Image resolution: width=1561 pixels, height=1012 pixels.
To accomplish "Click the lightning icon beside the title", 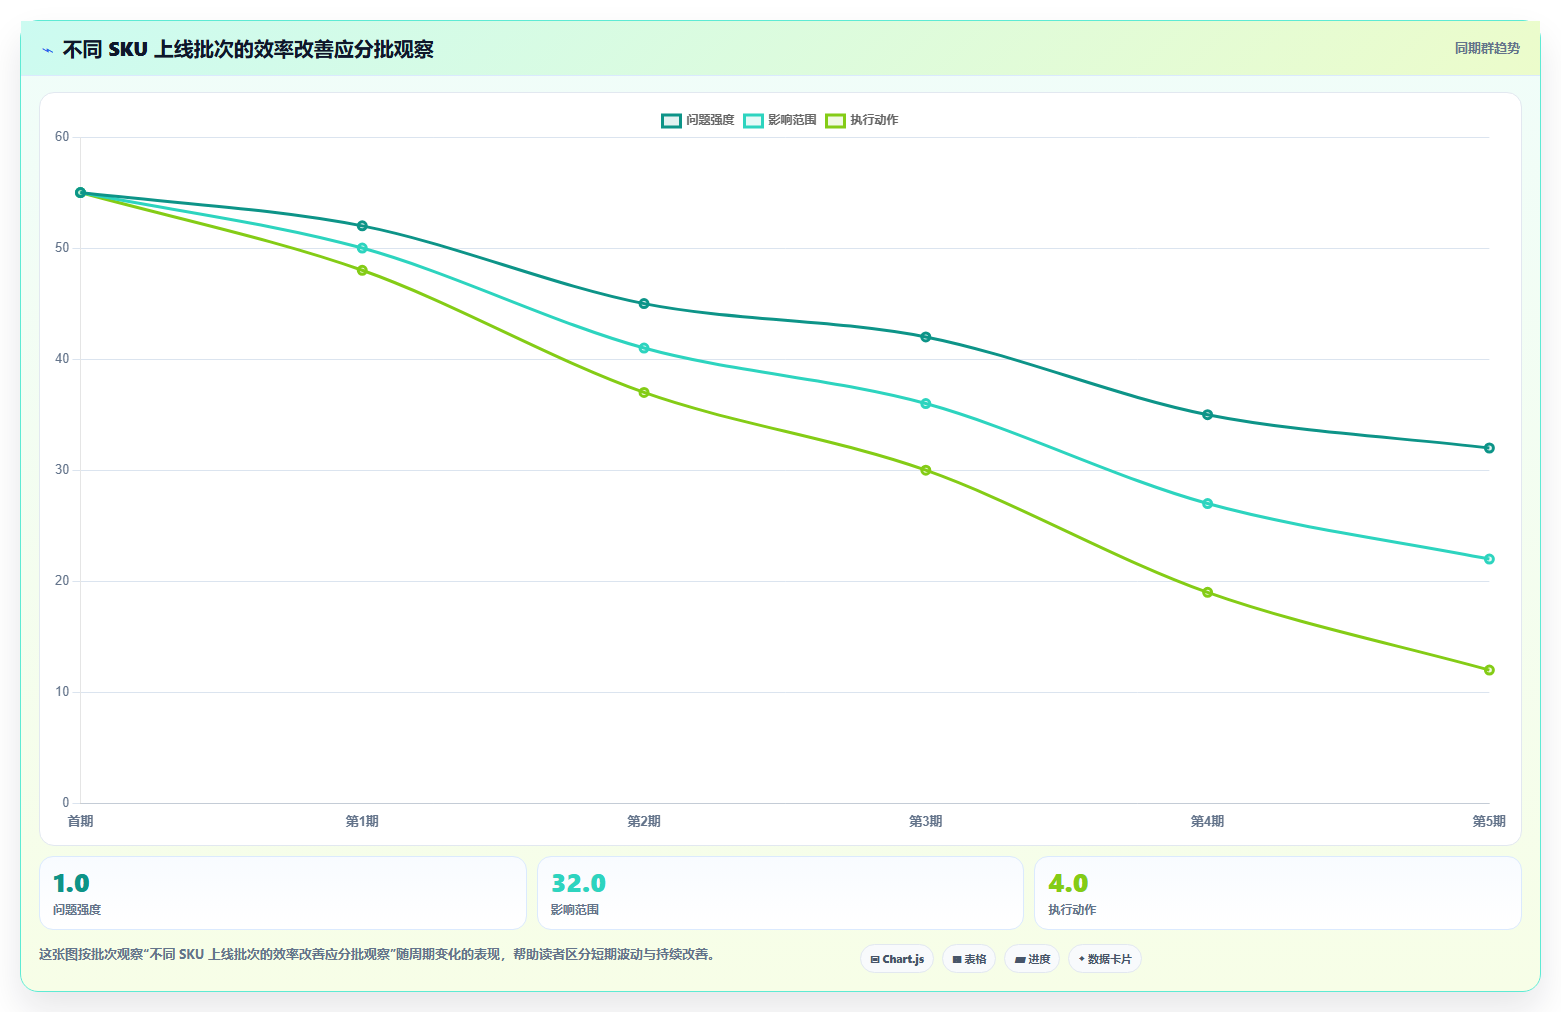I will pos(47,50).
